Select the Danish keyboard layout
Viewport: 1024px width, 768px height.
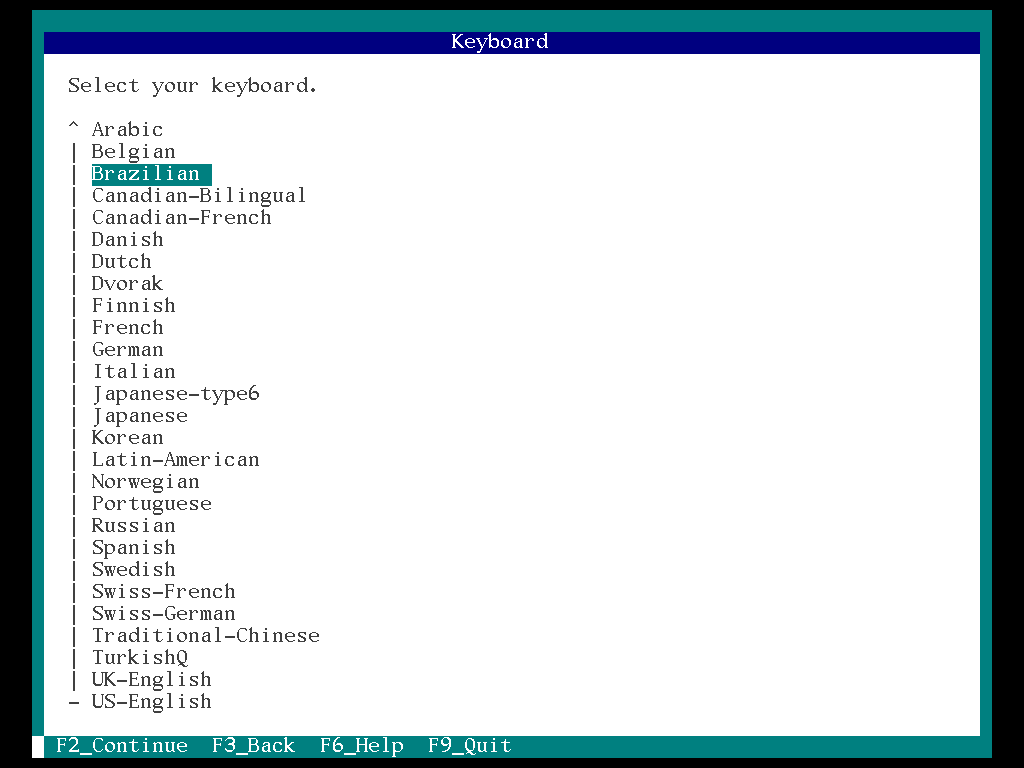pos(127,240)
